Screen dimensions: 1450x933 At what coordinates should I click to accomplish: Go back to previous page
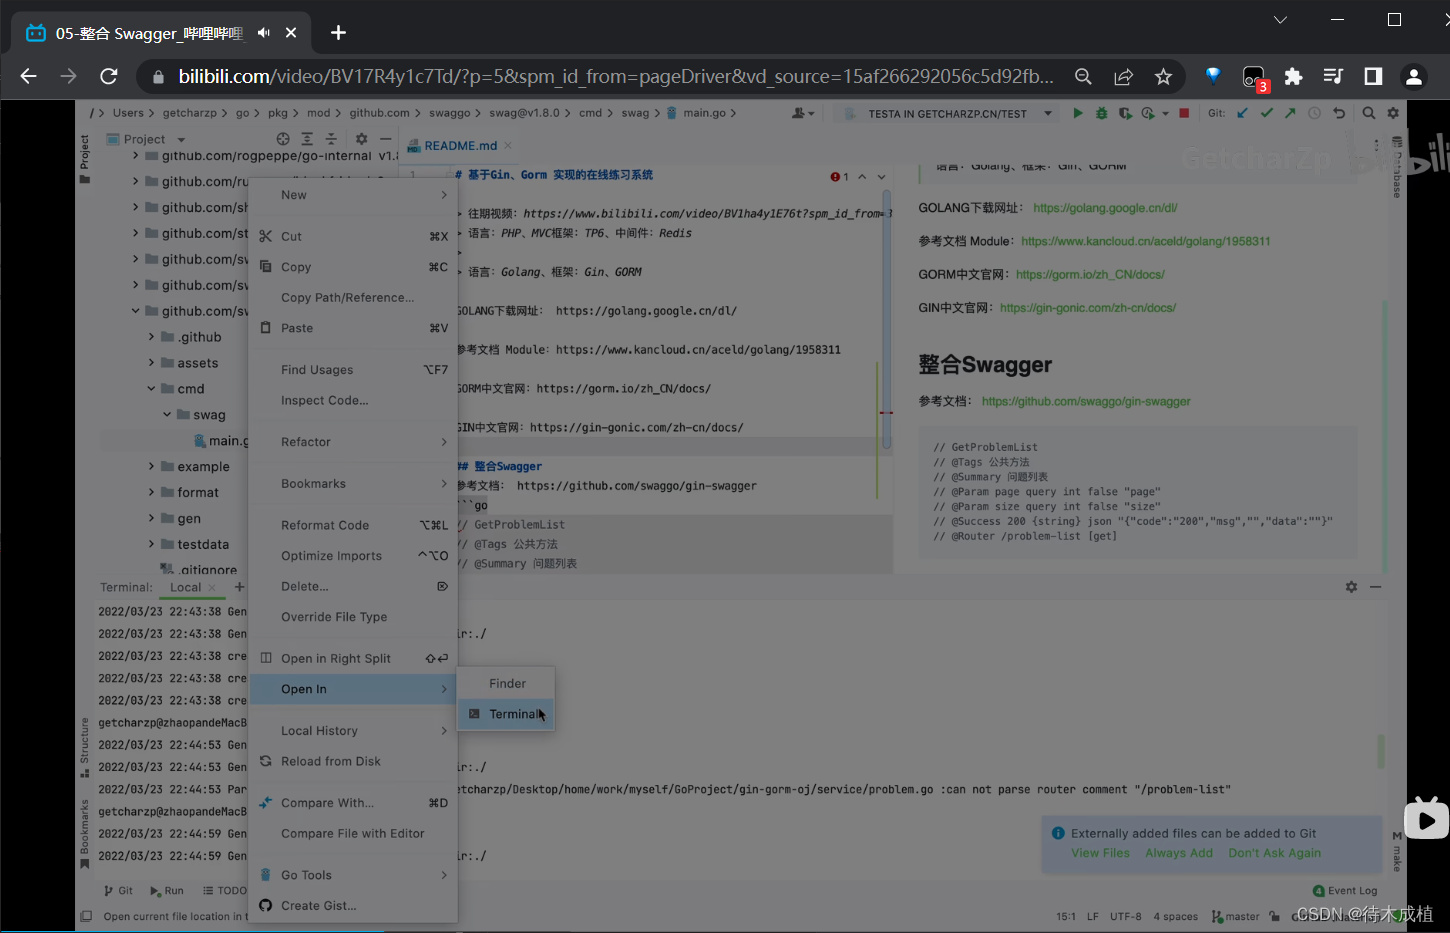coord(28,76)
